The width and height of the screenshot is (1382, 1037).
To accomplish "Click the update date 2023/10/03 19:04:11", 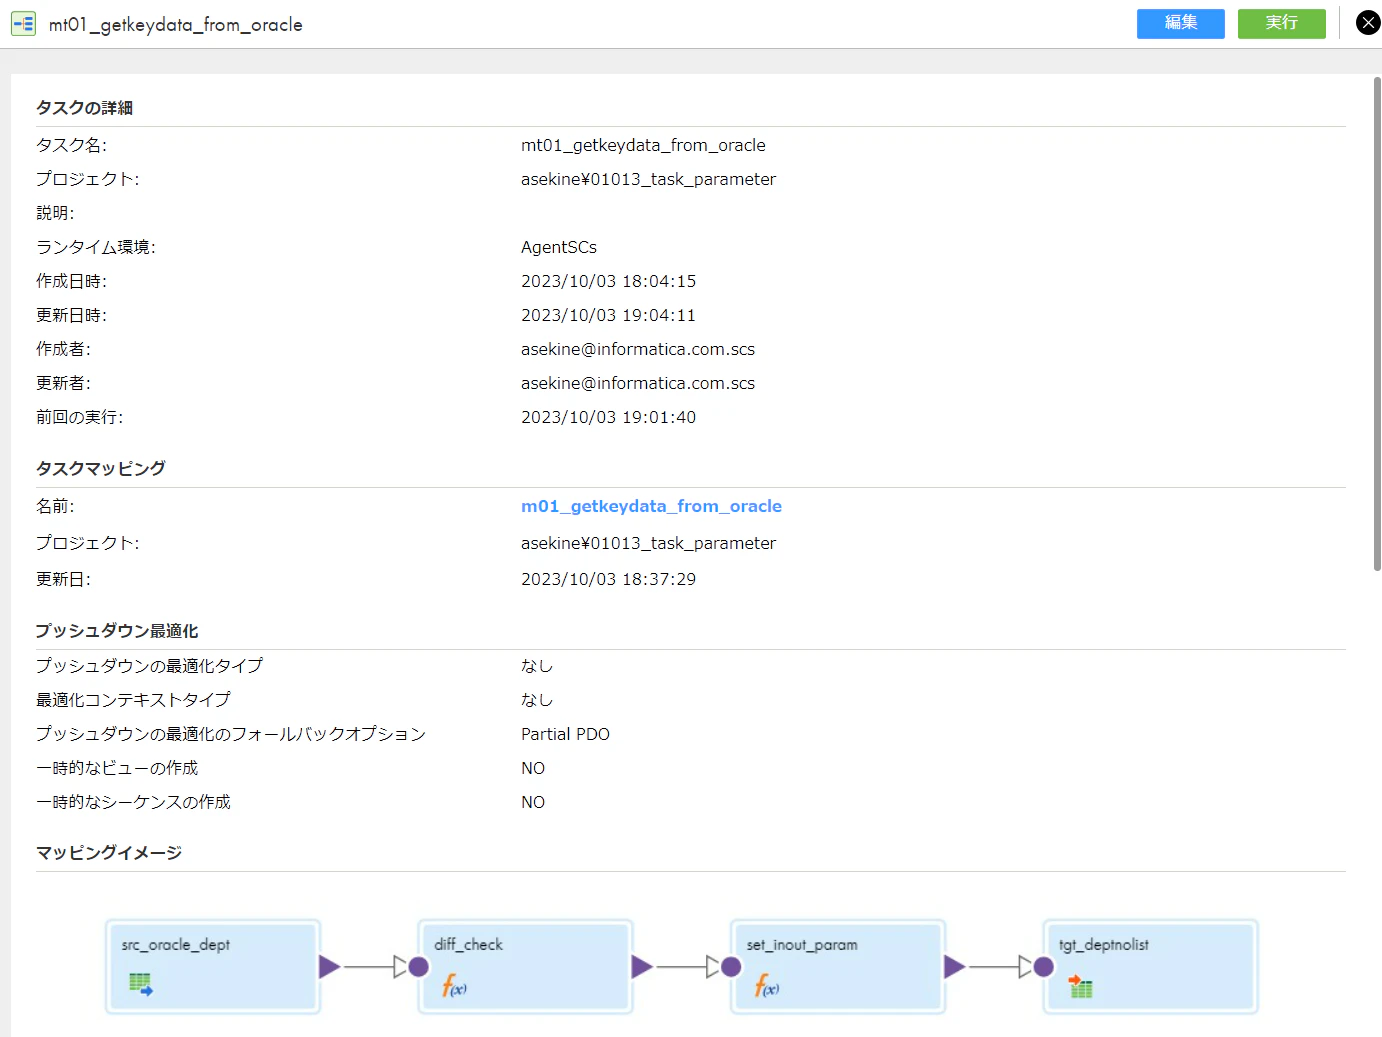I will 608,315.
